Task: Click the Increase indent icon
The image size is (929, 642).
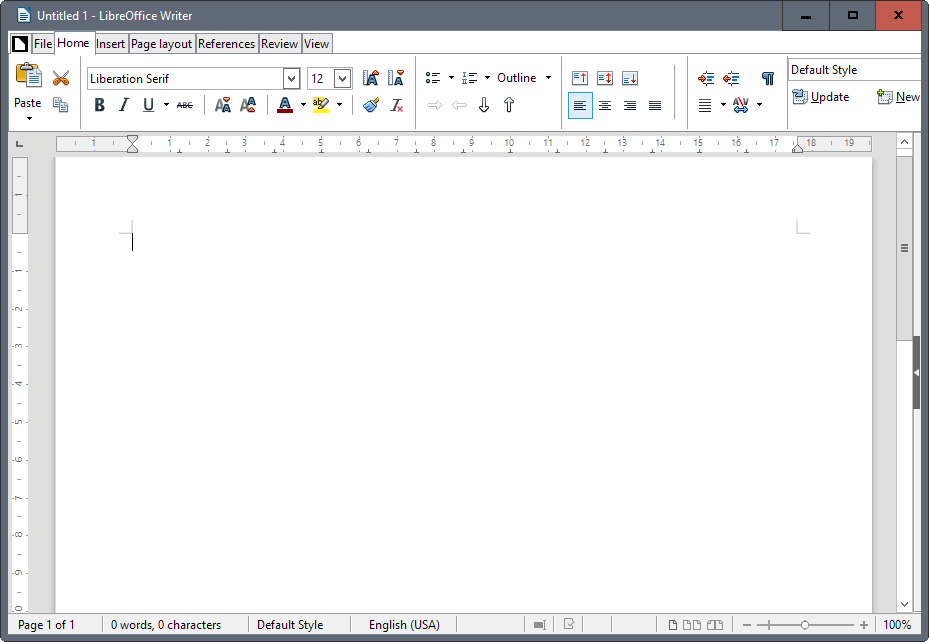Action: click(706, 78)
